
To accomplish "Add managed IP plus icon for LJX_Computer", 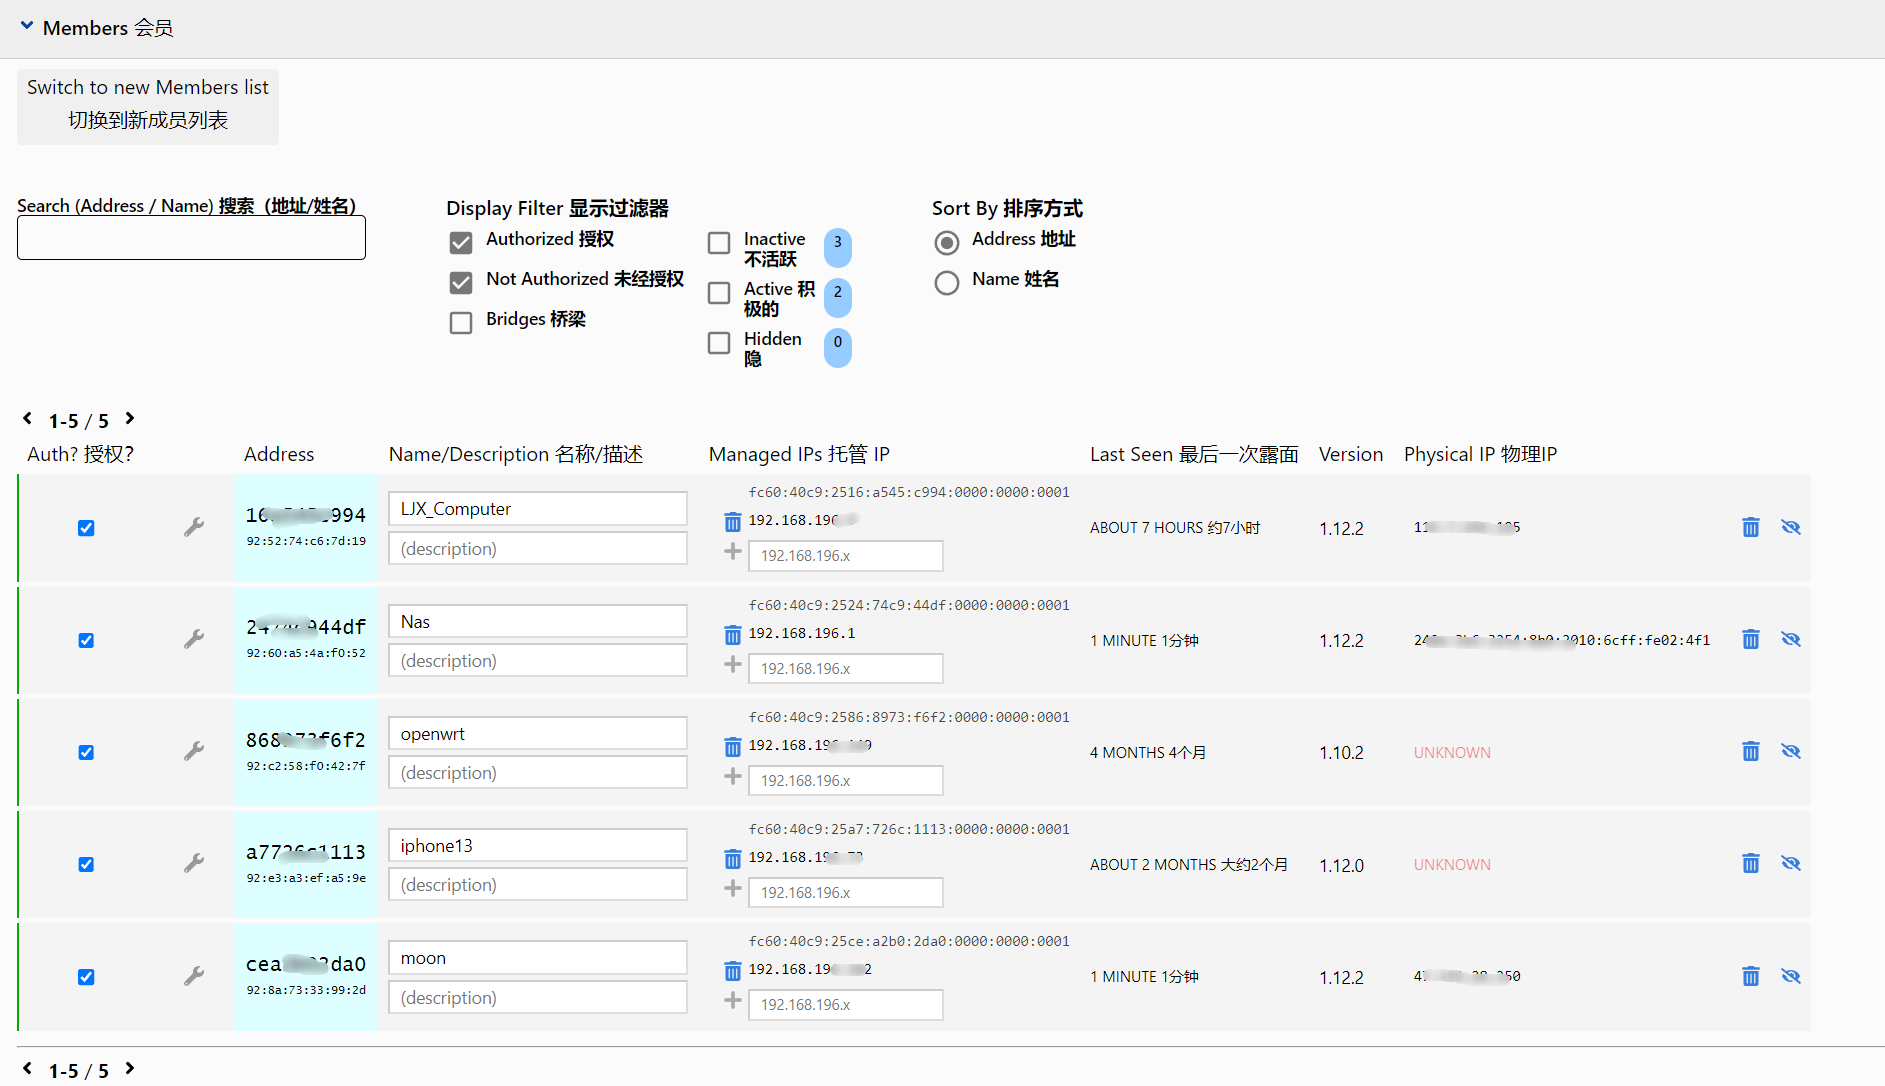I will [733, 552].
